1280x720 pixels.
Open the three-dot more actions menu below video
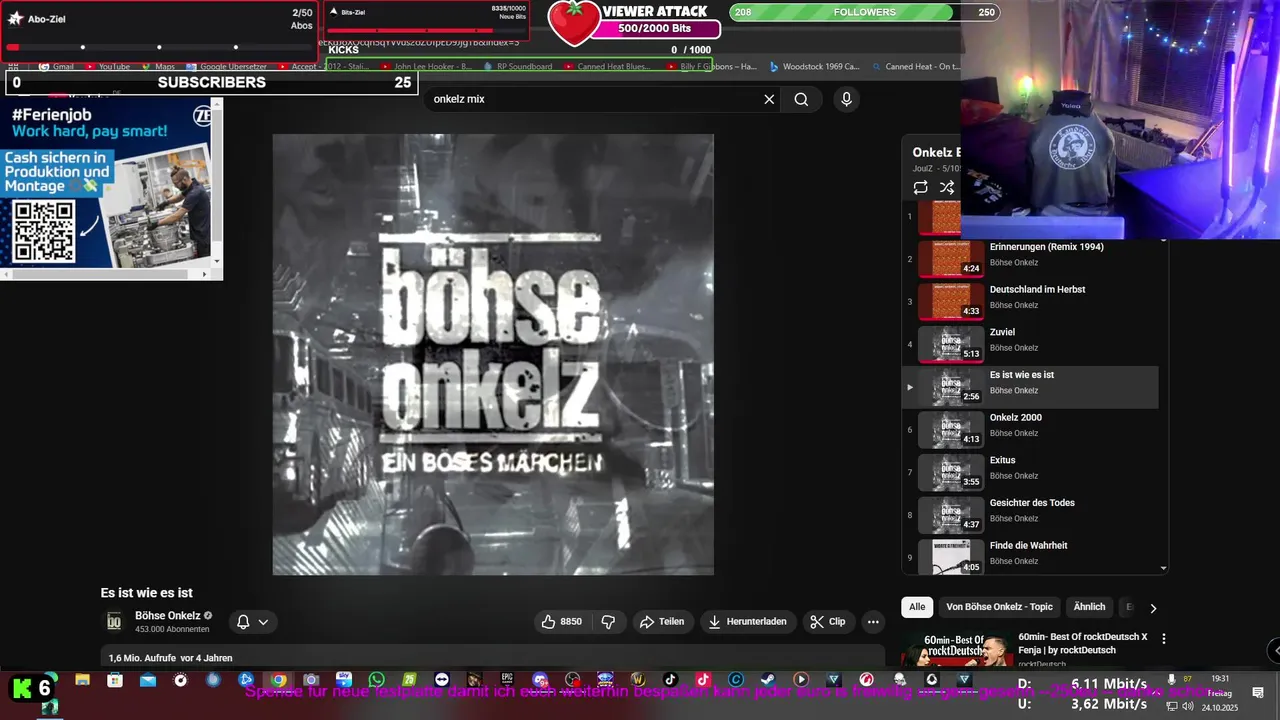point(873,621)
